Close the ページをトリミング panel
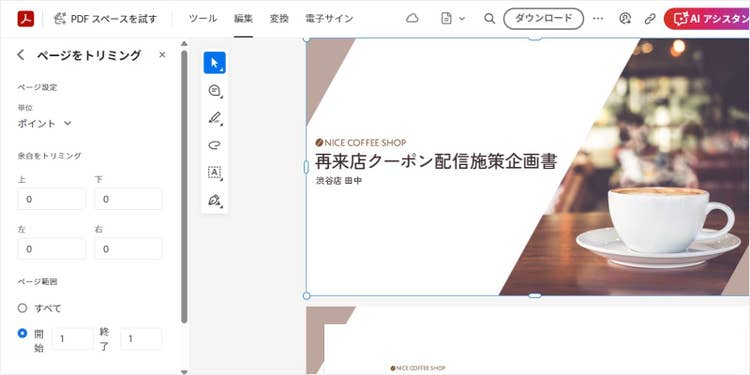Screen dimensions: 750x375 point(162,55)
